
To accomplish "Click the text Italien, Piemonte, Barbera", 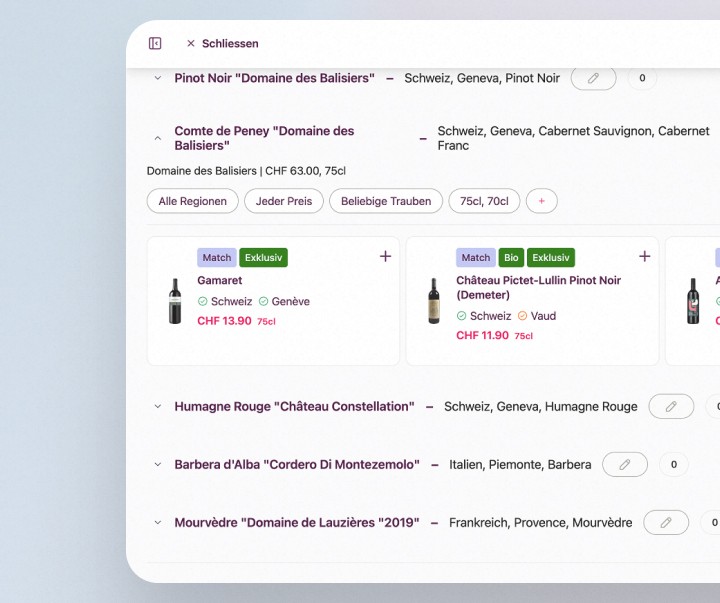I will click(520, 464).
